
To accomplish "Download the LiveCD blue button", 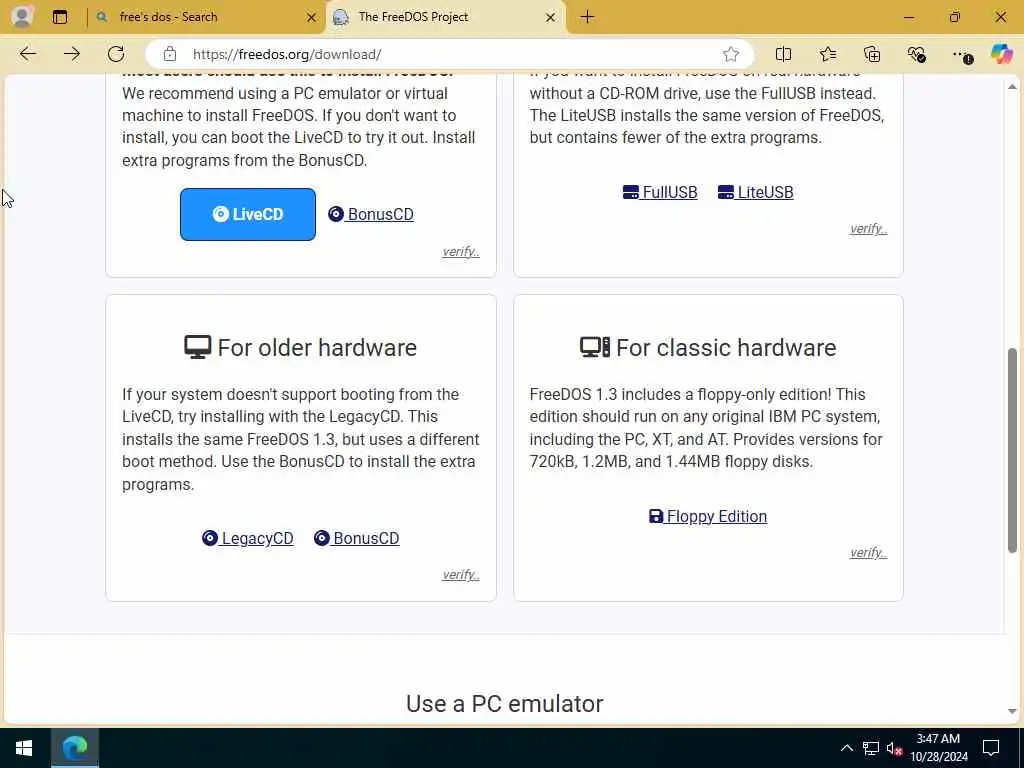I will pos(248,214).
